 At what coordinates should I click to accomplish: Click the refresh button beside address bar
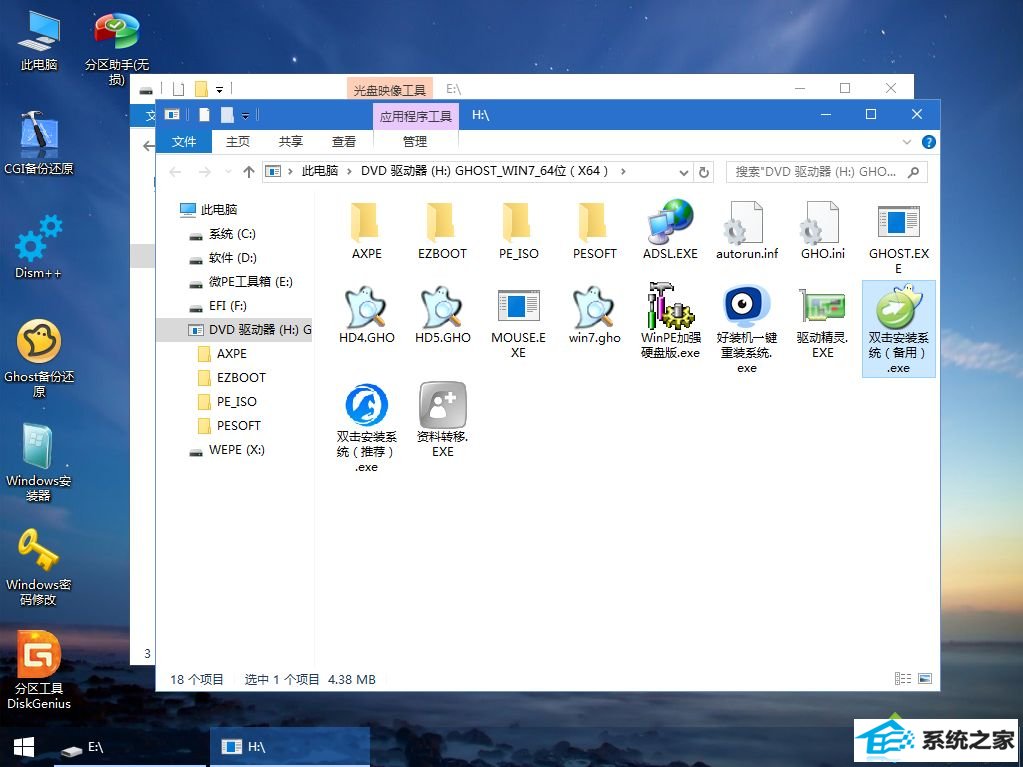coord(704,172)
